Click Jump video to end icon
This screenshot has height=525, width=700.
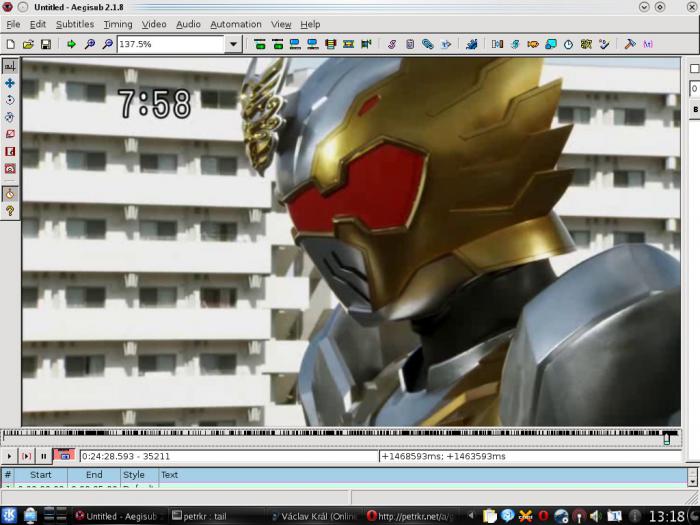(x=278, y=44)
